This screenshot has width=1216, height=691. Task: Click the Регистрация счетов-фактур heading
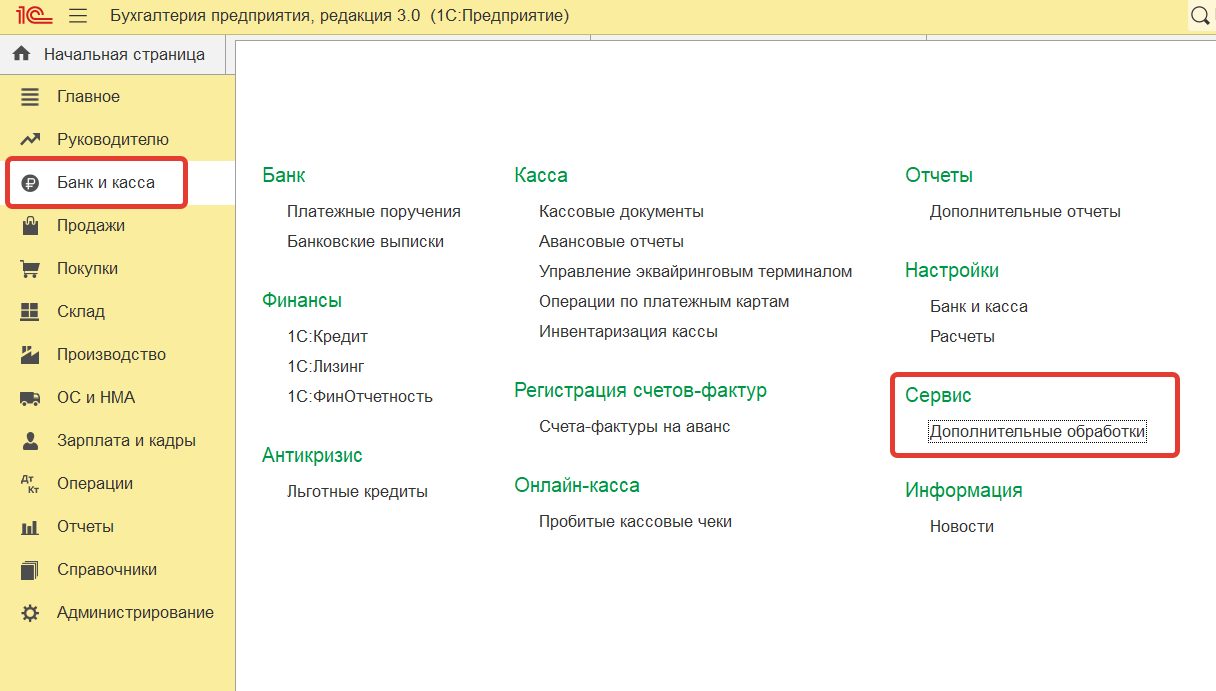coord(641,391)
